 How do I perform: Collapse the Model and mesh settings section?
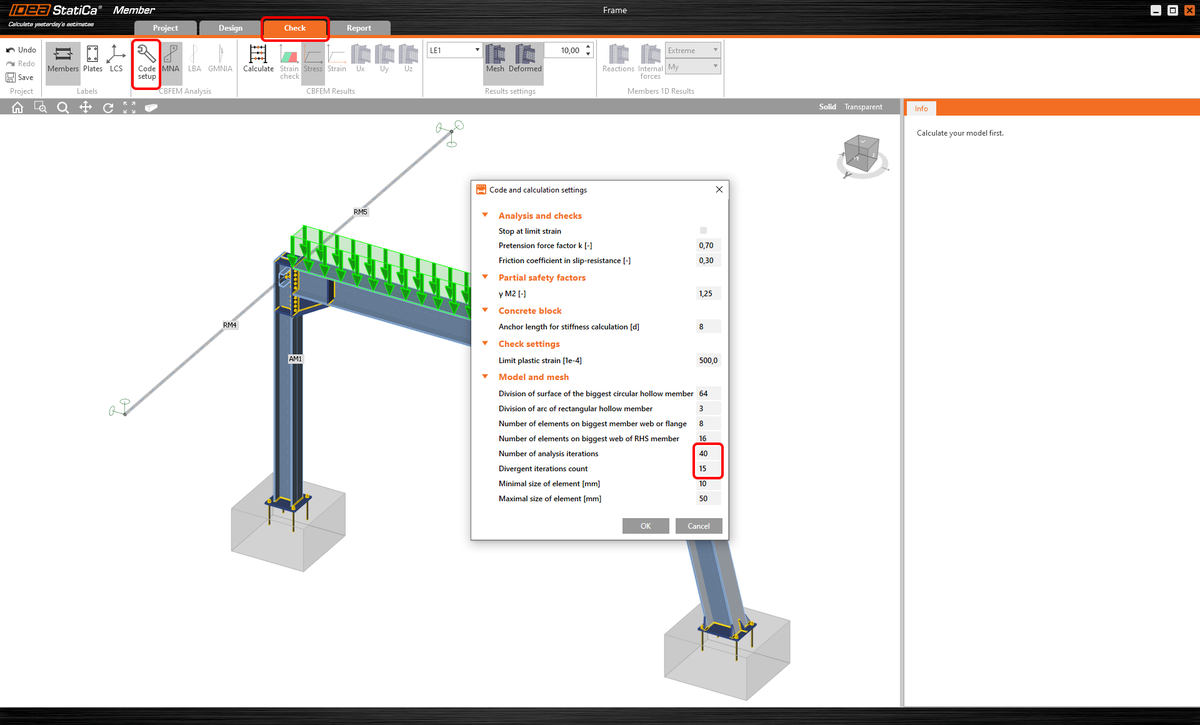click(485, 376)
